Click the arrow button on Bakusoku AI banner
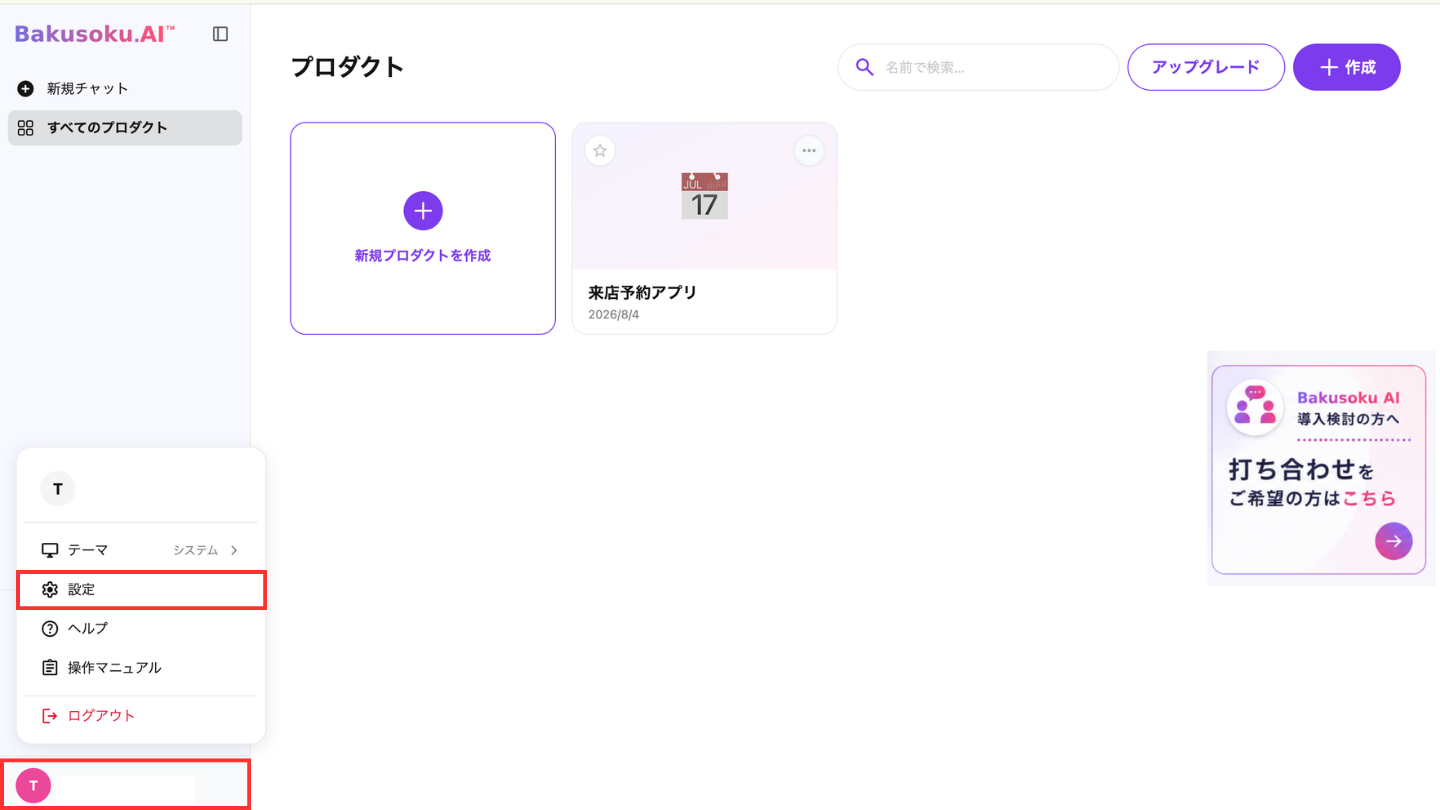The width and height of the screenshot is (1440, 810). (x=1394, y=541)
